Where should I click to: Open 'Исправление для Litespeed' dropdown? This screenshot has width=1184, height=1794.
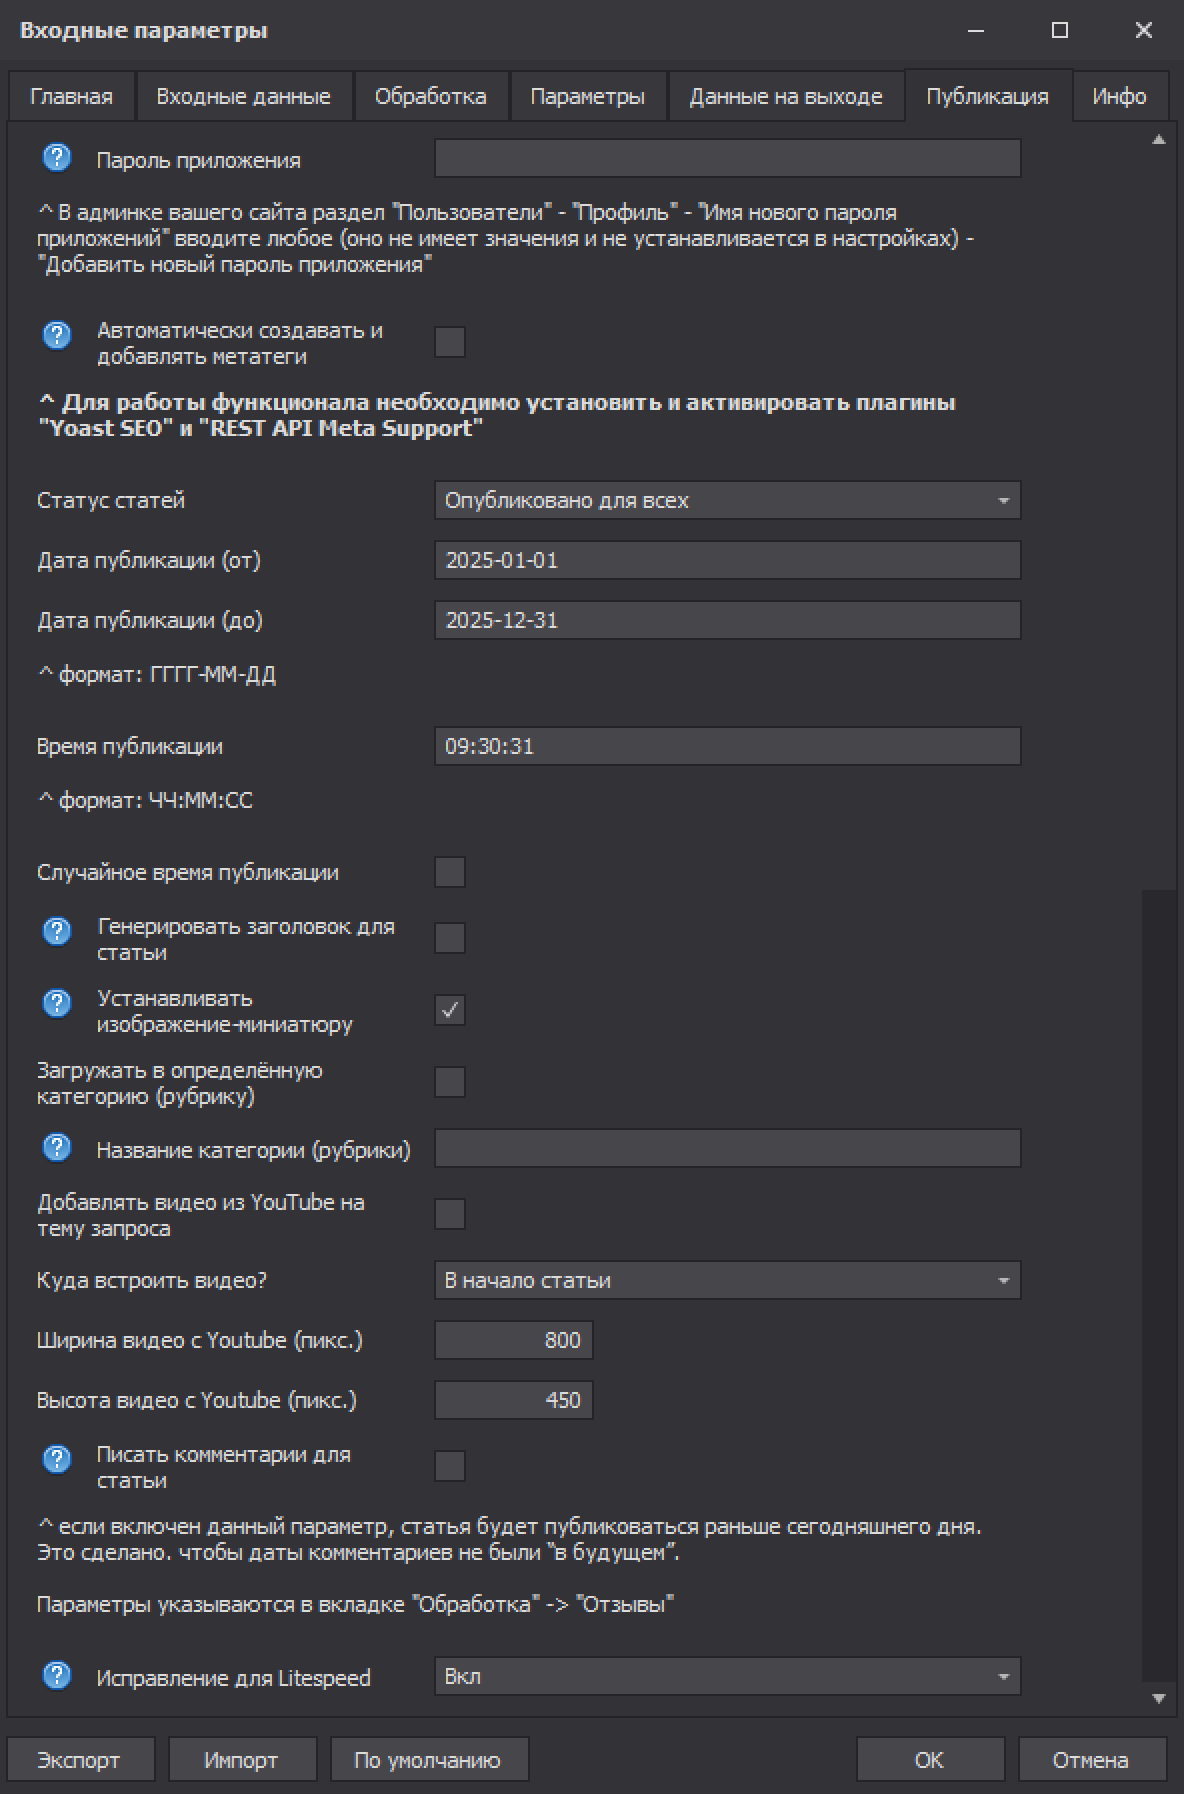(x=727, y=1676)
